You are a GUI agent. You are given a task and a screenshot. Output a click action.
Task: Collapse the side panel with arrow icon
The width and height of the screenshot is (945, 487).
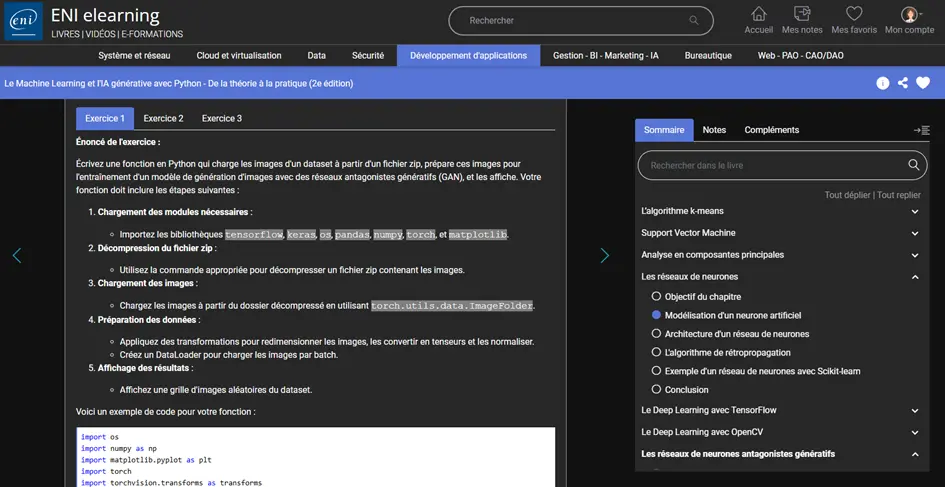(921, 130)
